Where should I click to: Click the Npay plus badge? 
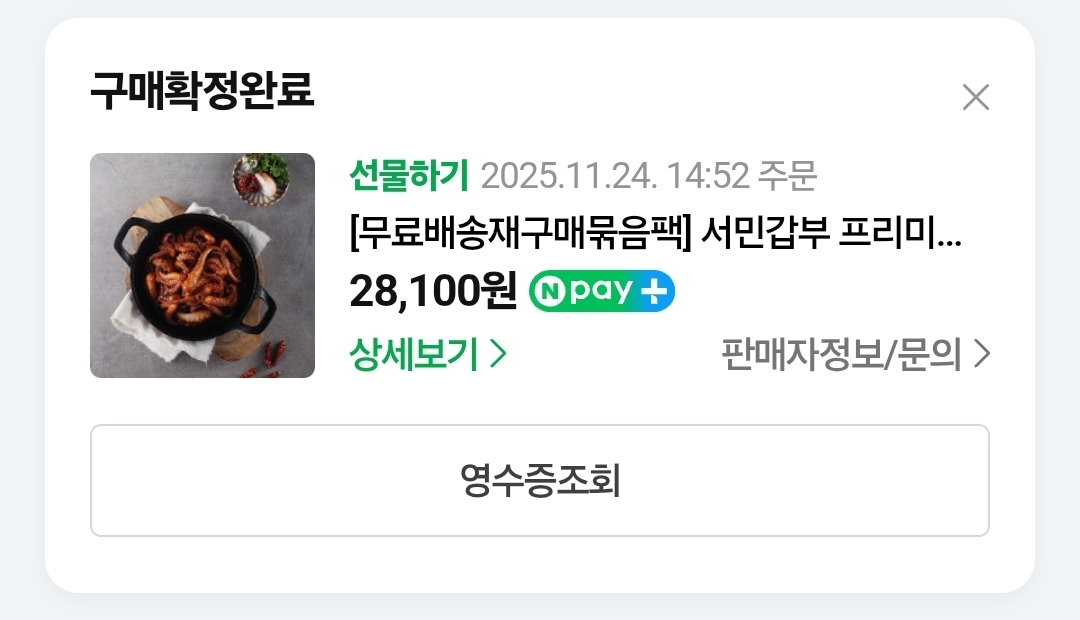601,291
